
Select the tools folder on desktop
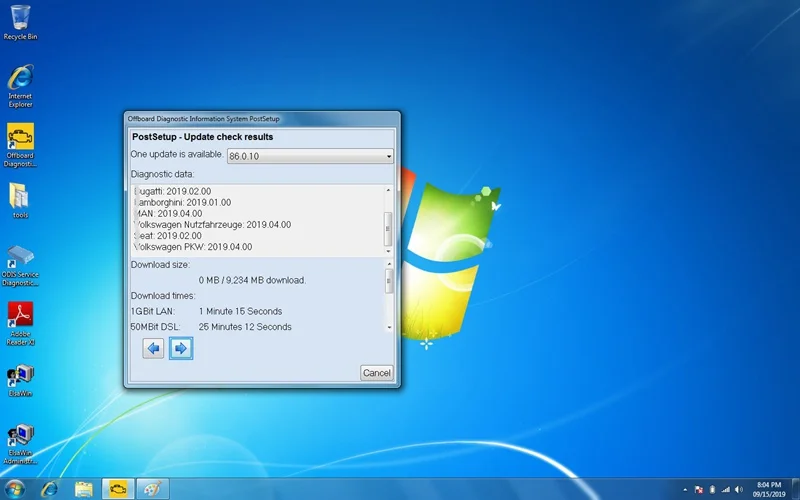(x=20, y=201)
